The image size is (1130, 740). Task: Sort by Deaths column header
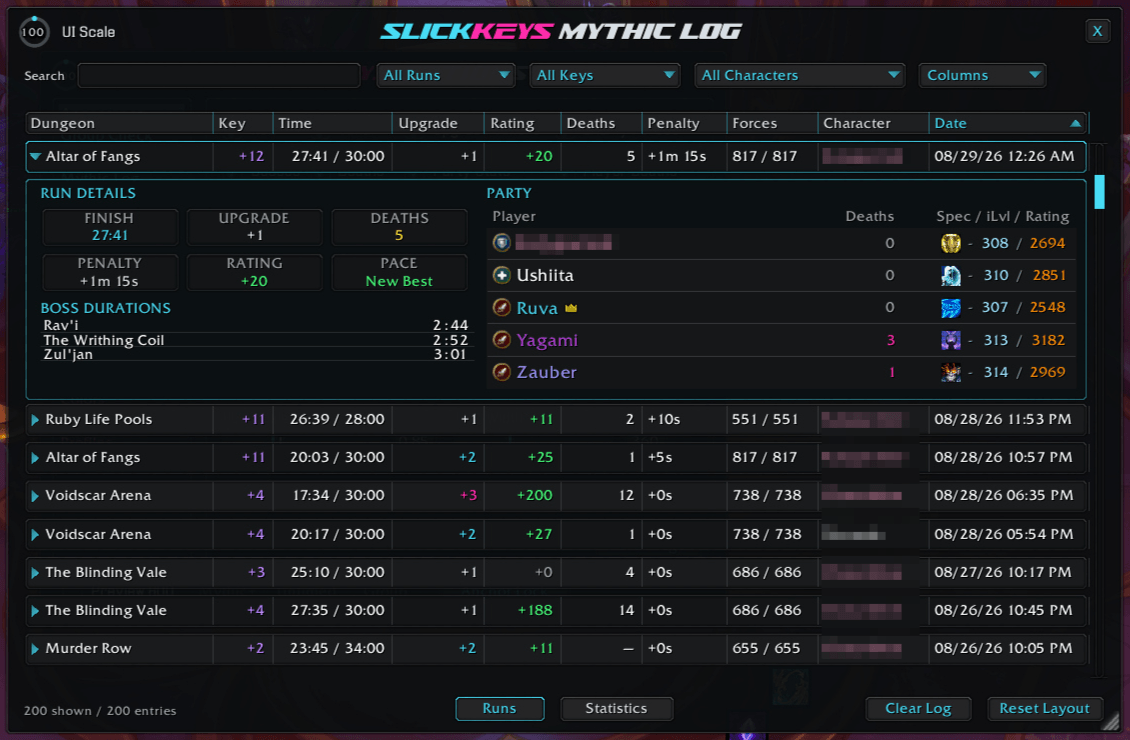[x=601, y=123]
